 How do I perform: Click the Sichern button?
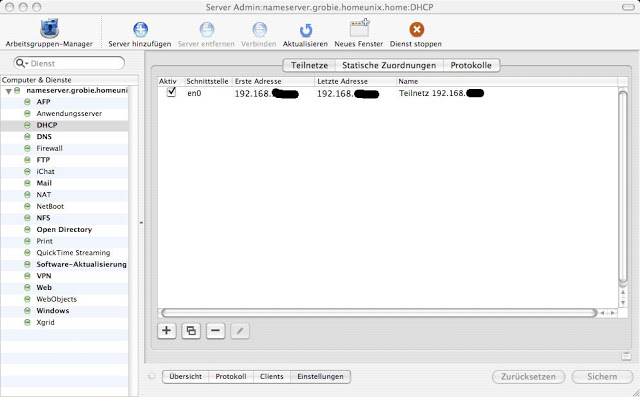click(x=602, y=377)
